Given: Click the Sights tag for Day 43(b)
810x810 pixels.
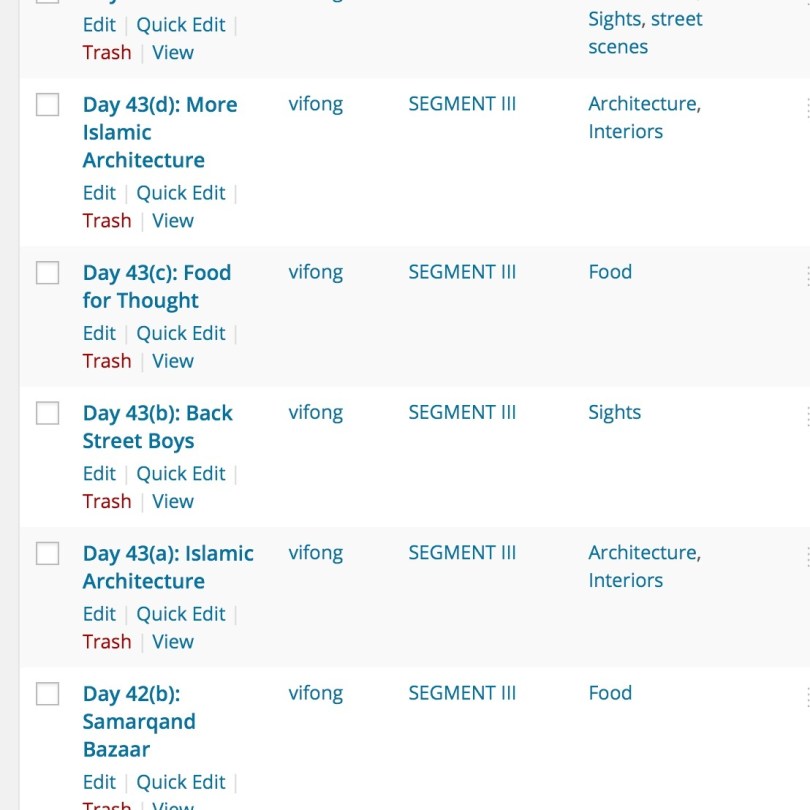Looking at the screenshot, I should tap(614, 412).
